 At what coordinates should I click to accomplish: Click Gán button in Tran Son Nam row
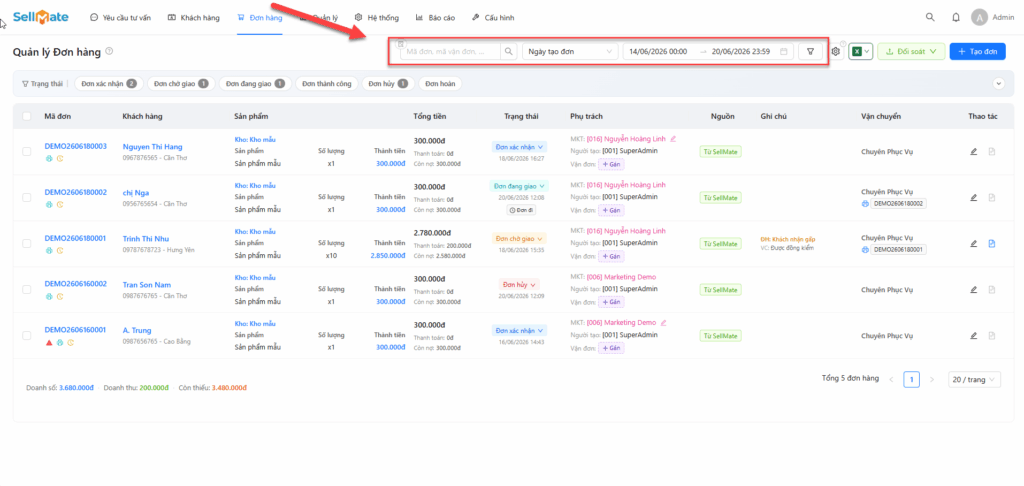pyautogui.click(x=611, y=302)
